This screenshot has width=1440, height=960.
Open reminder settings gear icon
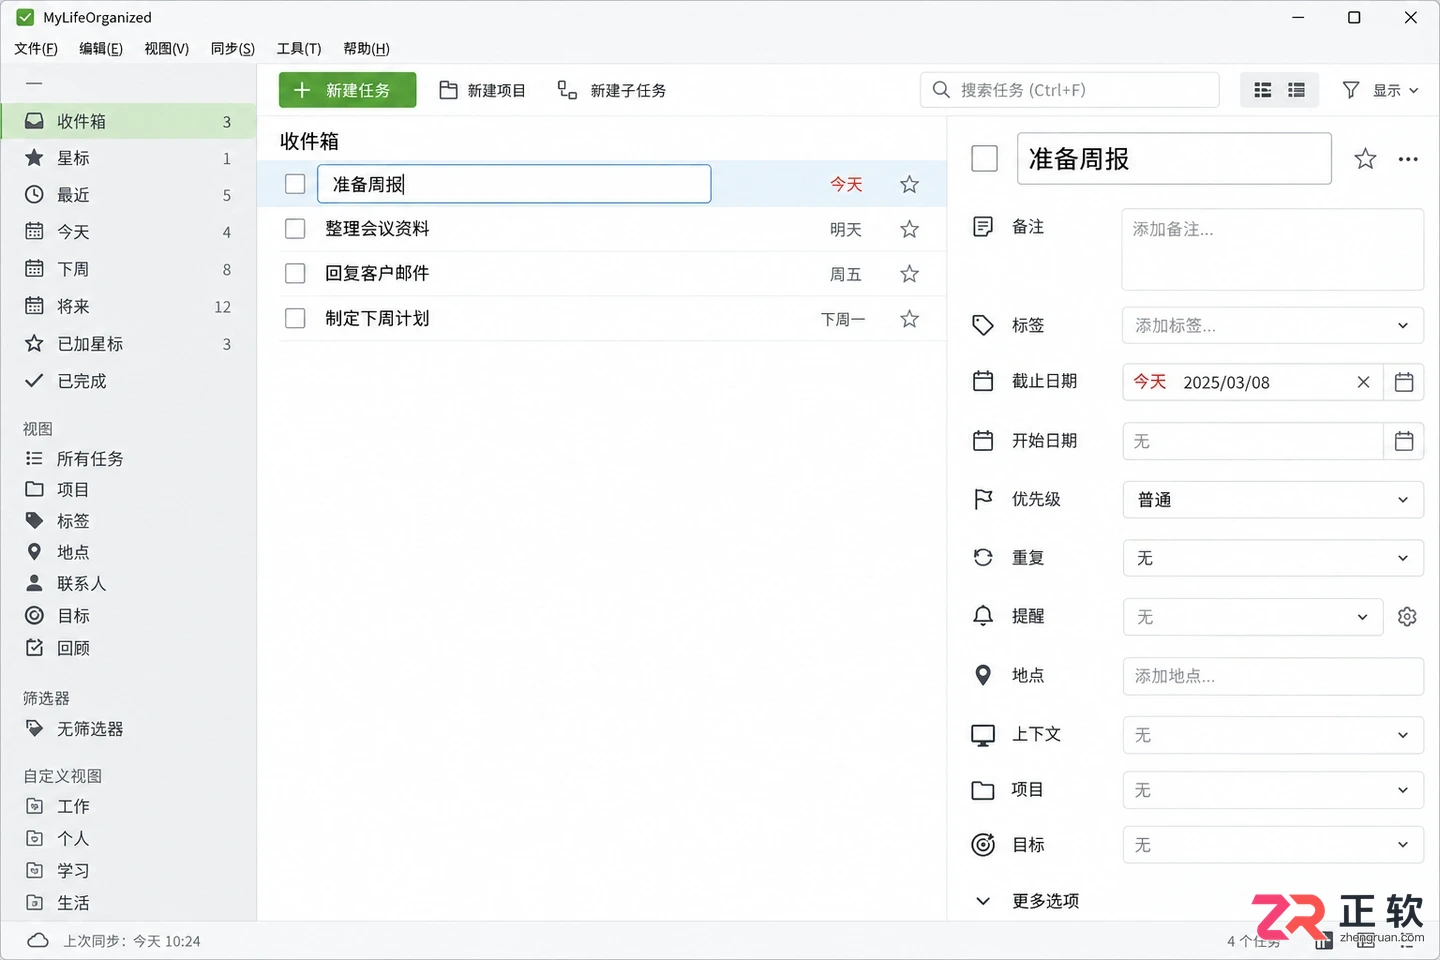[1407, 617]
